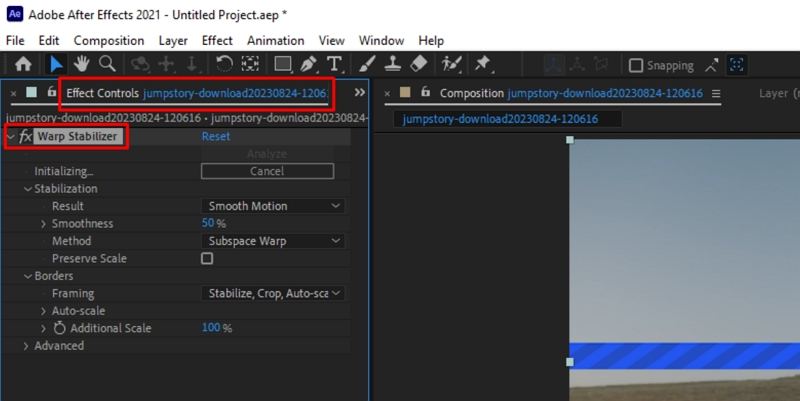Enable the Snapping checkbox

coord(636,65)
